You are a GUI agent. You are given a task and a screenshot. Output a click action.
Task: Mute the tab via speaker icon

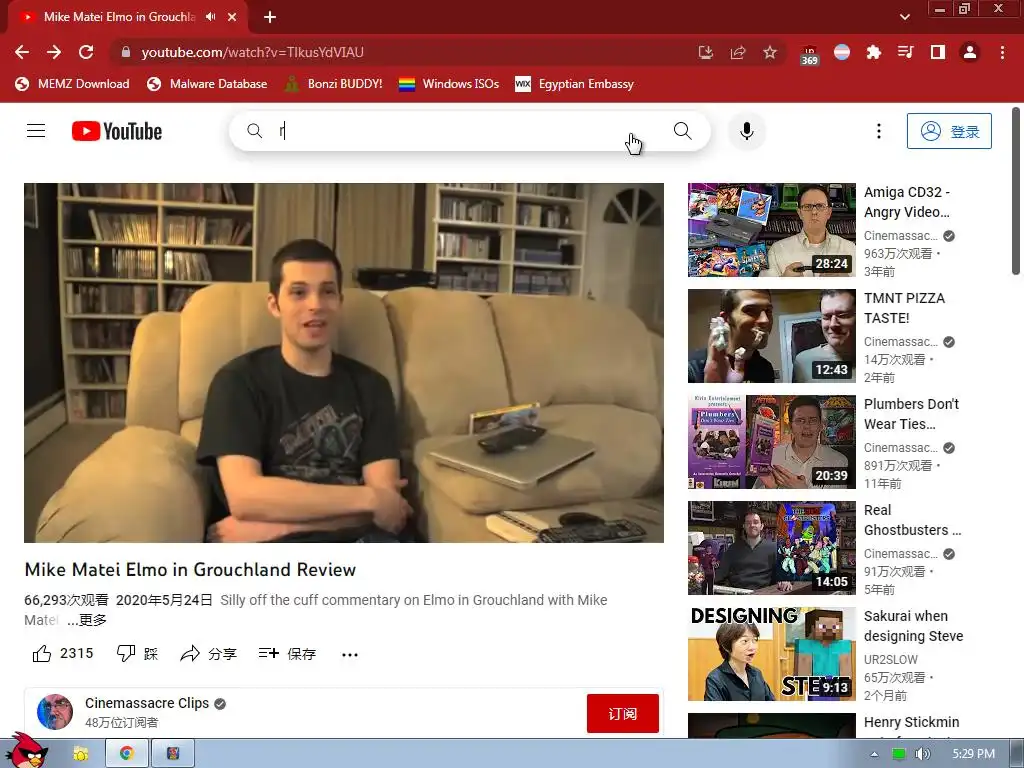click(210, 17)
